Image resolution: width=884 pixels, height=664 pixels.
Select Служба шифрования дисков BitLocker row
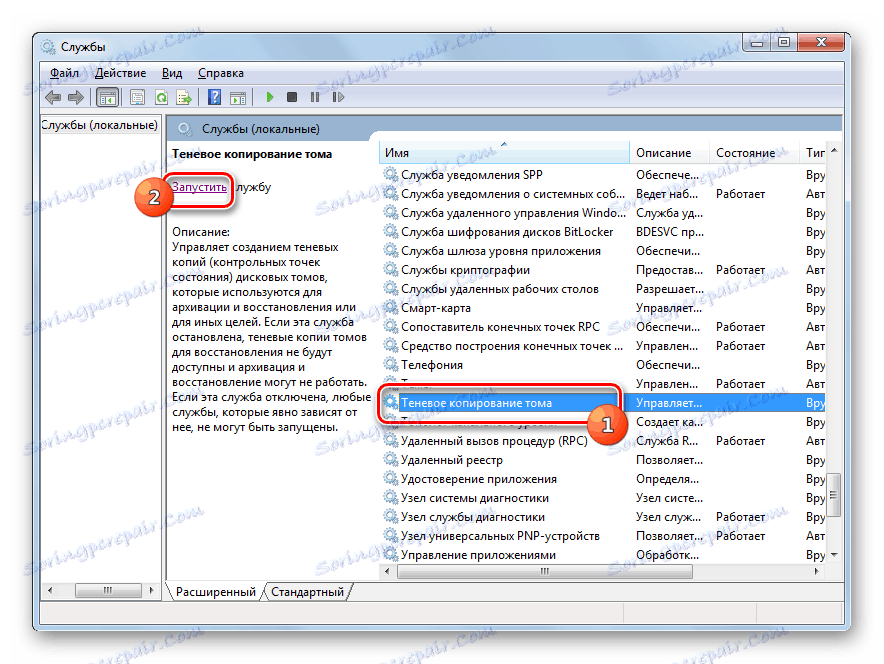pos(602,232)
